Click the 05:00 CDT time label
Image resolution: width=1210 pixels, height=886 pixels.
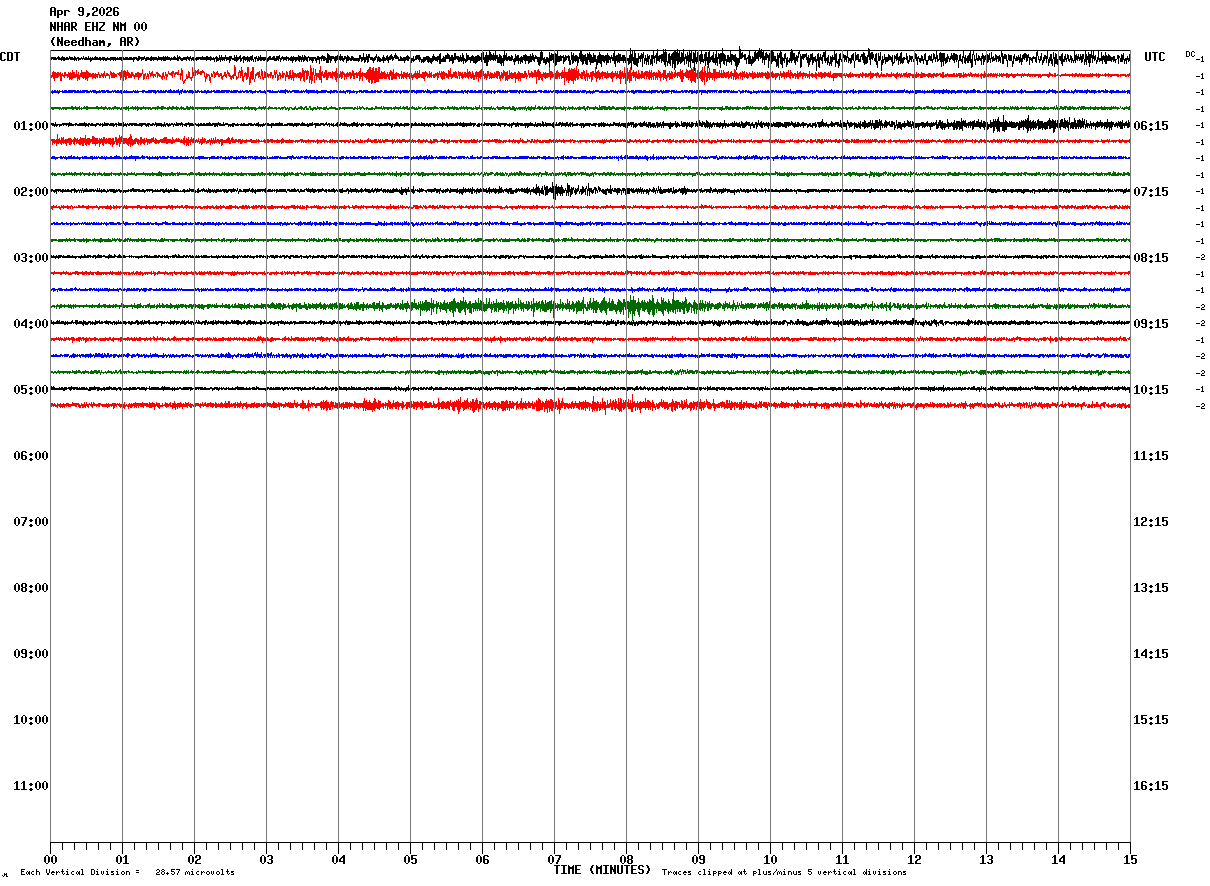31,390
